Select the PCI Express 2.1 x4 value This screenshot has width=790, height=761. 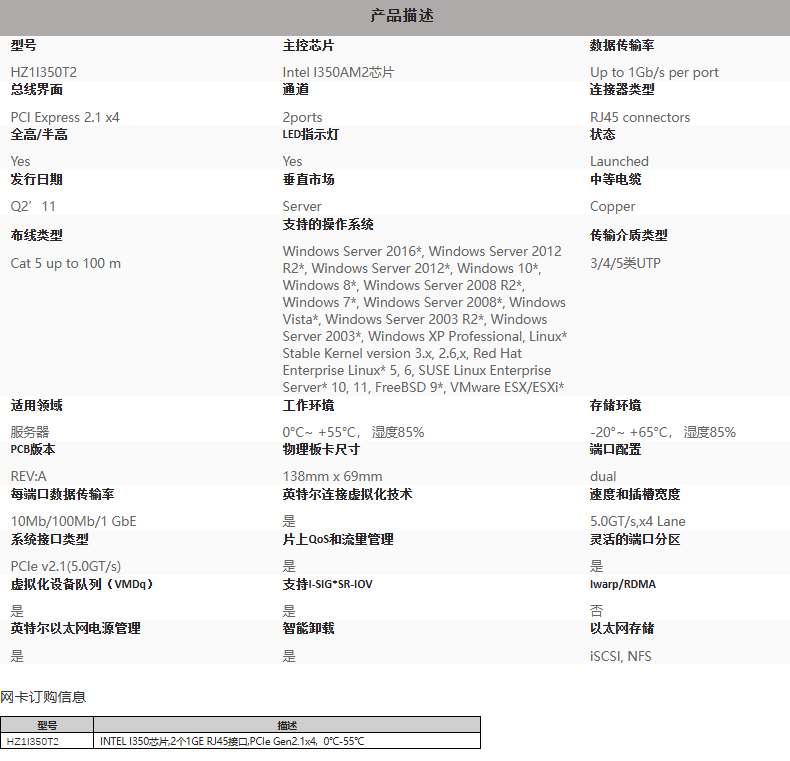pos(65,117)
